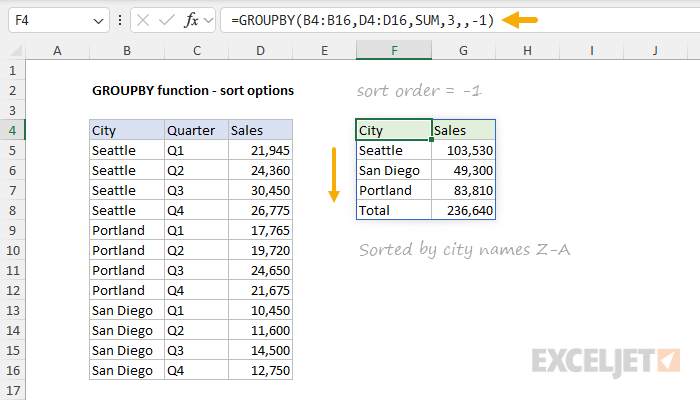
Task: Open Insert Function fx button
Action: 191,20
